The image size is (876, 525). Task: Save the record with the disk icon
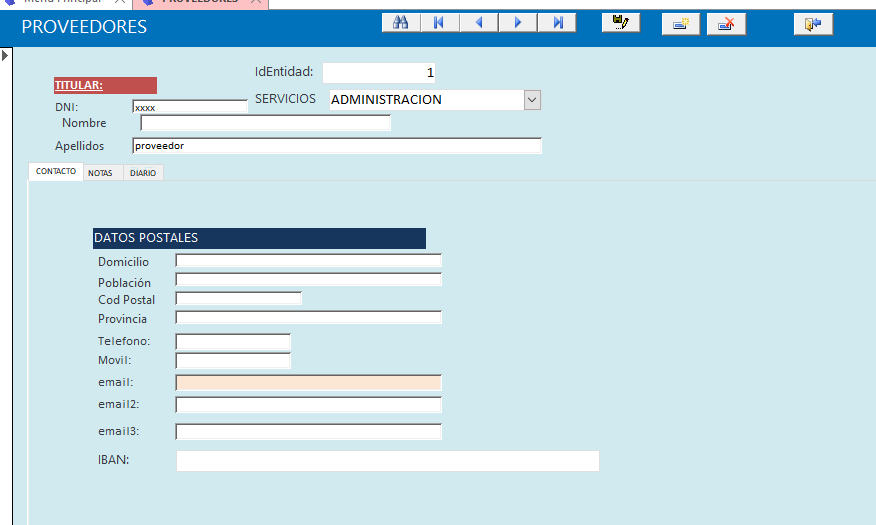coord(620,23)
